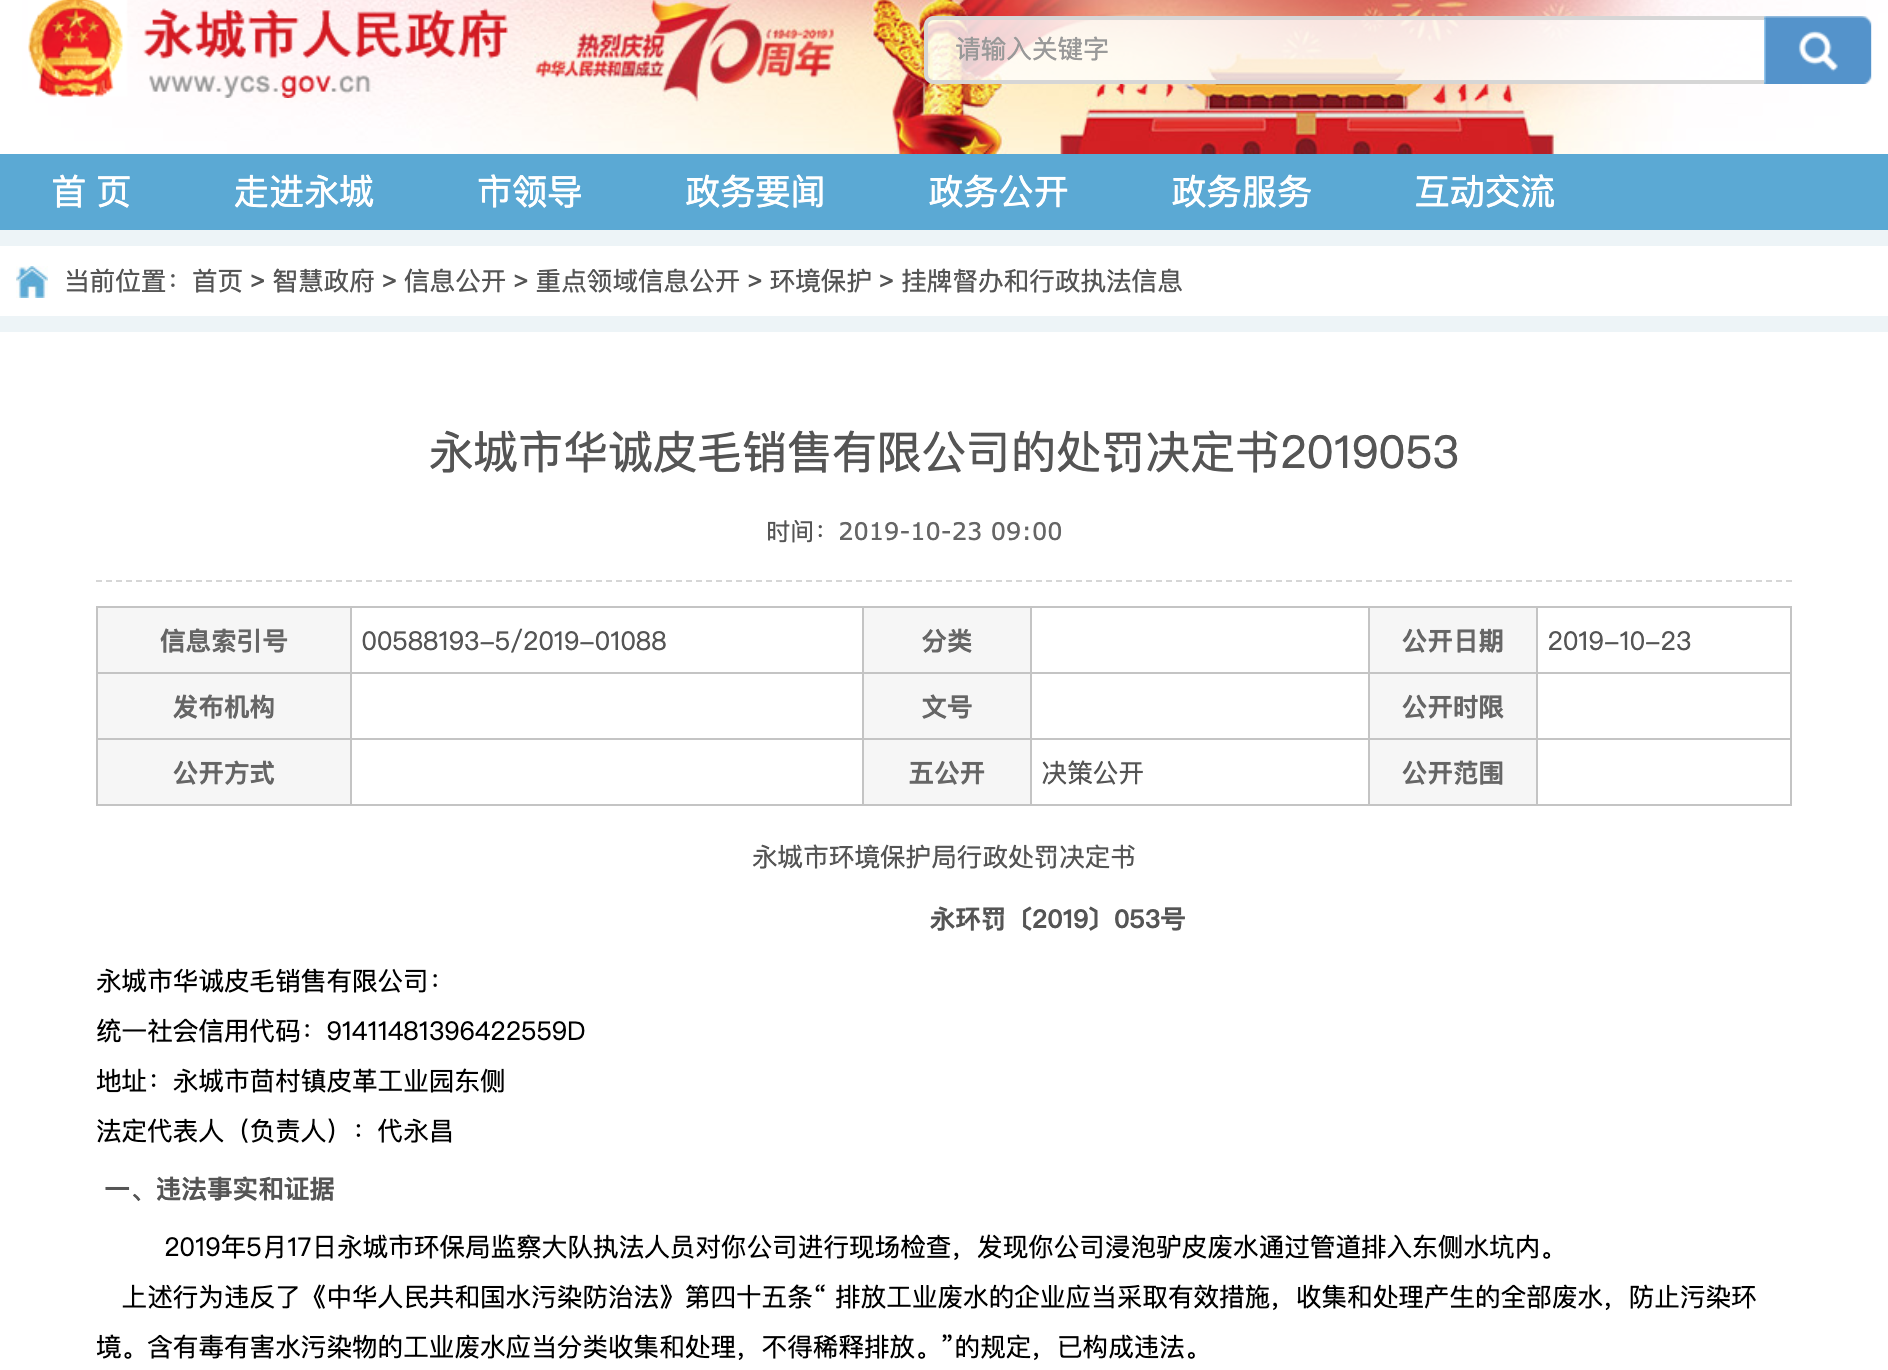Screen dimensions: 1888x1370
Task: Click the 公开范围 header cell
Action: [x=1453, y=772]
